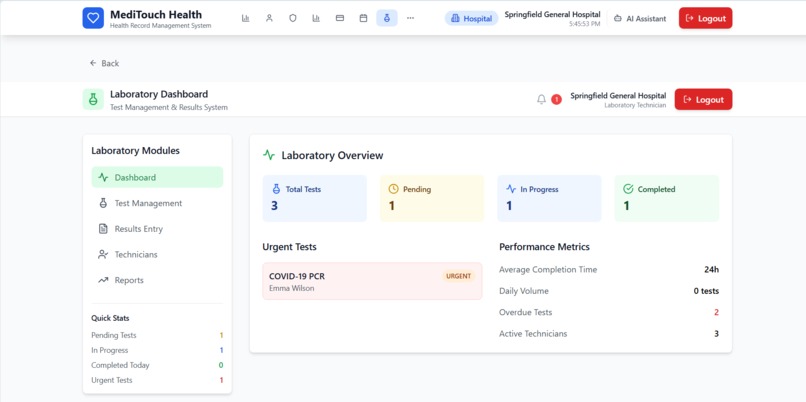Click the green Laboratory Dashboard flask icon
The width and height of the screenshot is (806, 402).
93,99
